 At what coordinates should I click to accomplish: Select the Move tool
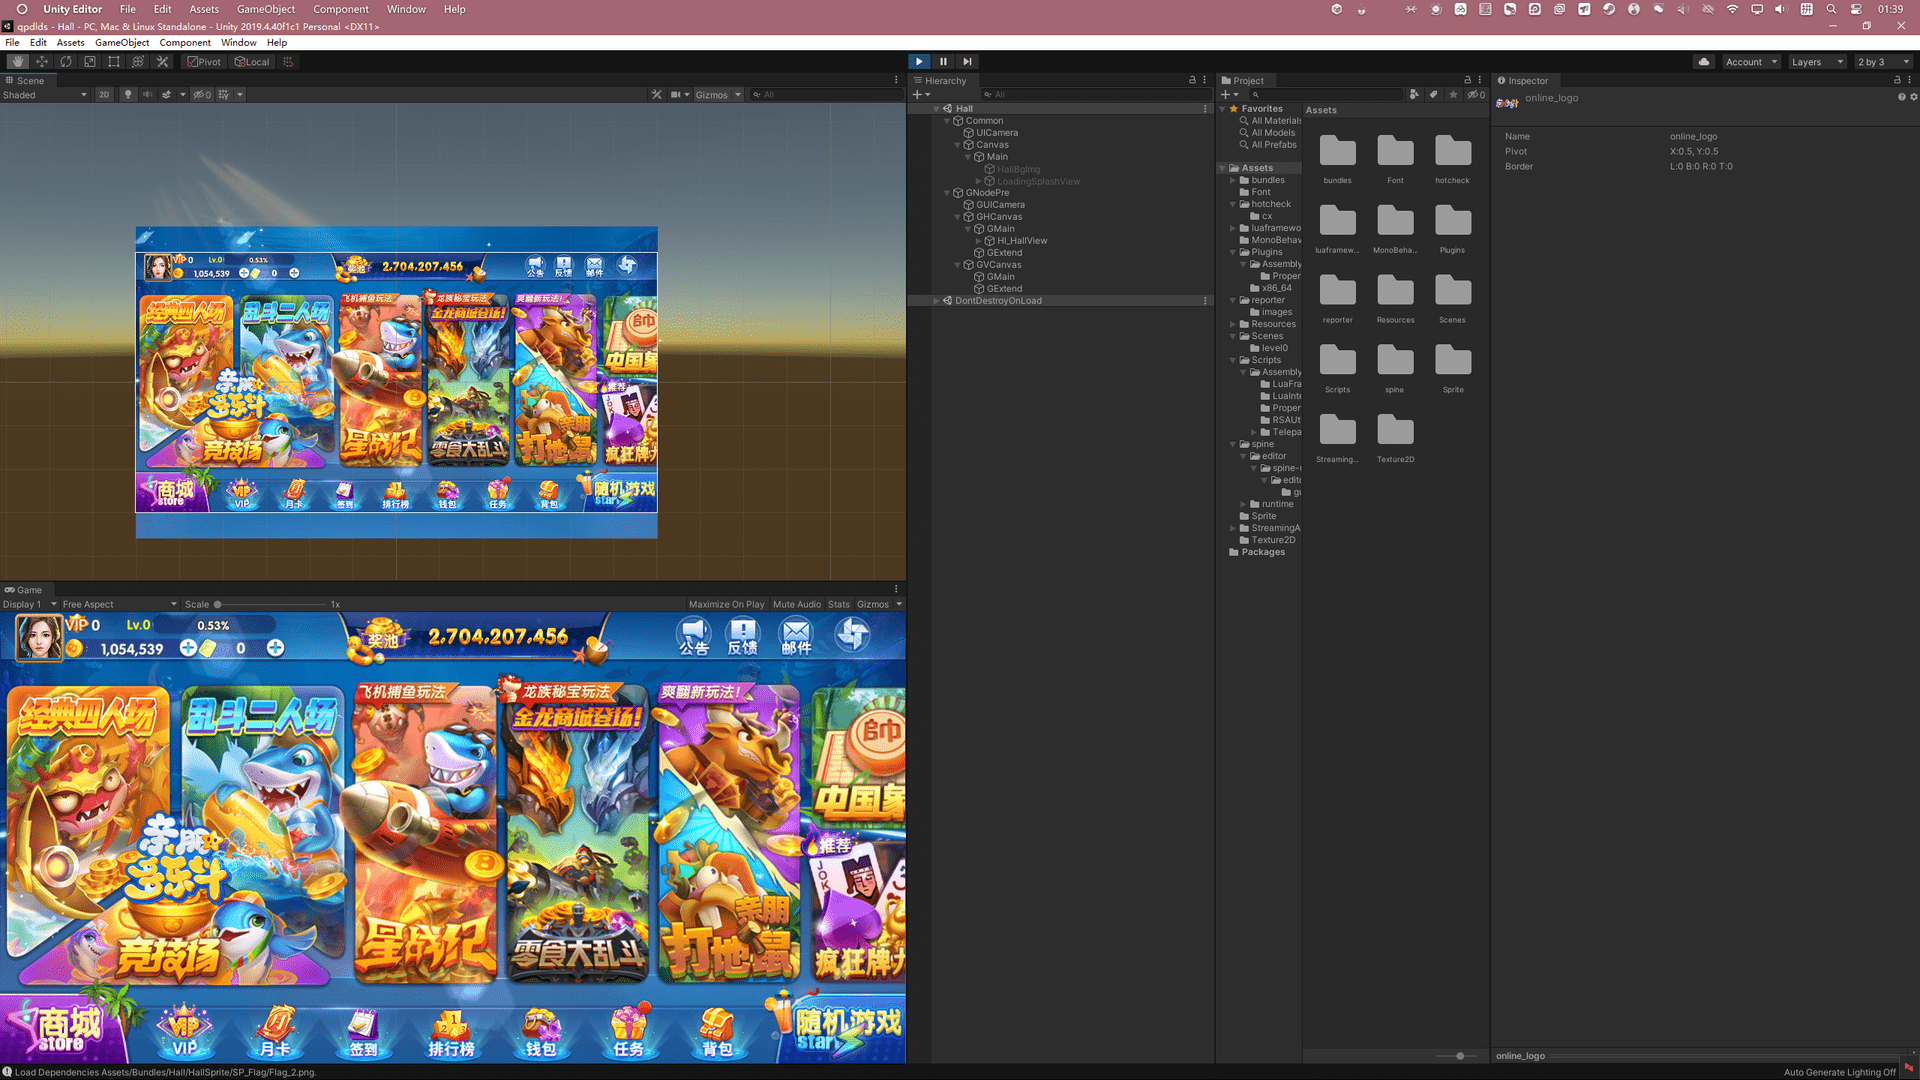(42, 62)
